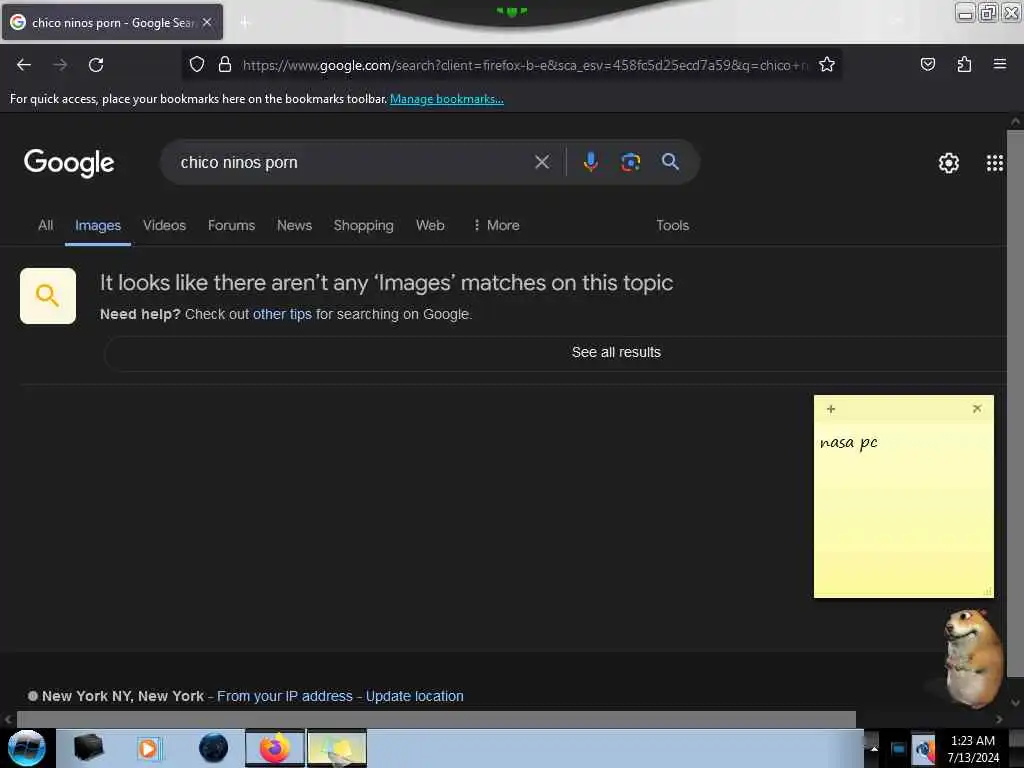Open the Firefox extensions puzzle icon
This screenshot has width=1024, height=768.
(x=964, y=64)
